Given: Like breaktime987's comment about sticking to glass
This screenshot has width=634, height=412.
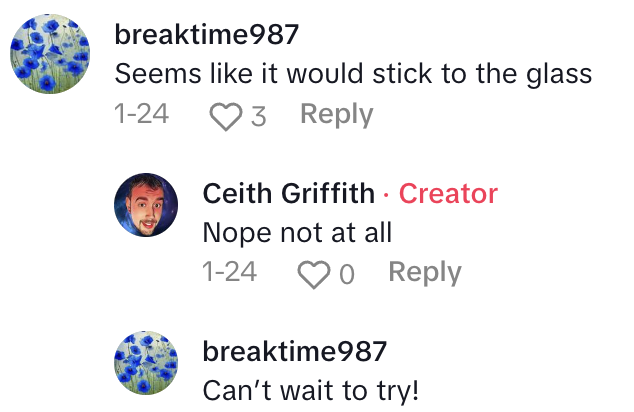Looking at the screenshot, I should coord(227,117).
